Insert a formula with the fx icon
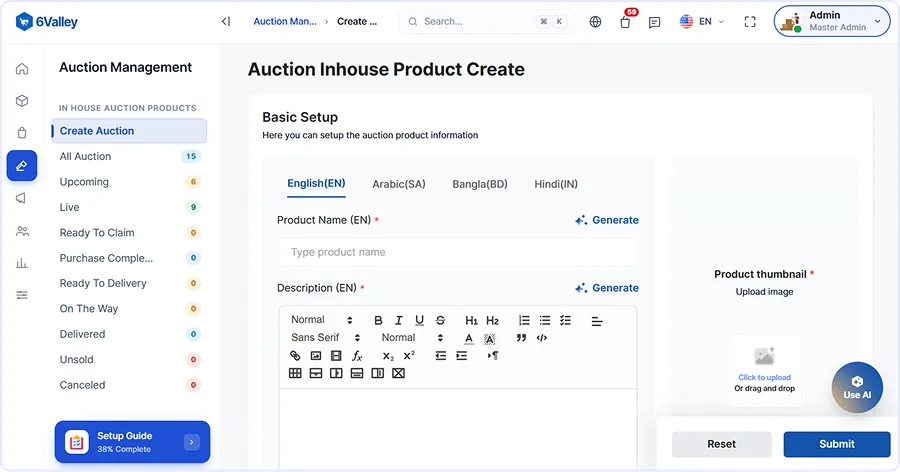 click(x=357, y=355)
